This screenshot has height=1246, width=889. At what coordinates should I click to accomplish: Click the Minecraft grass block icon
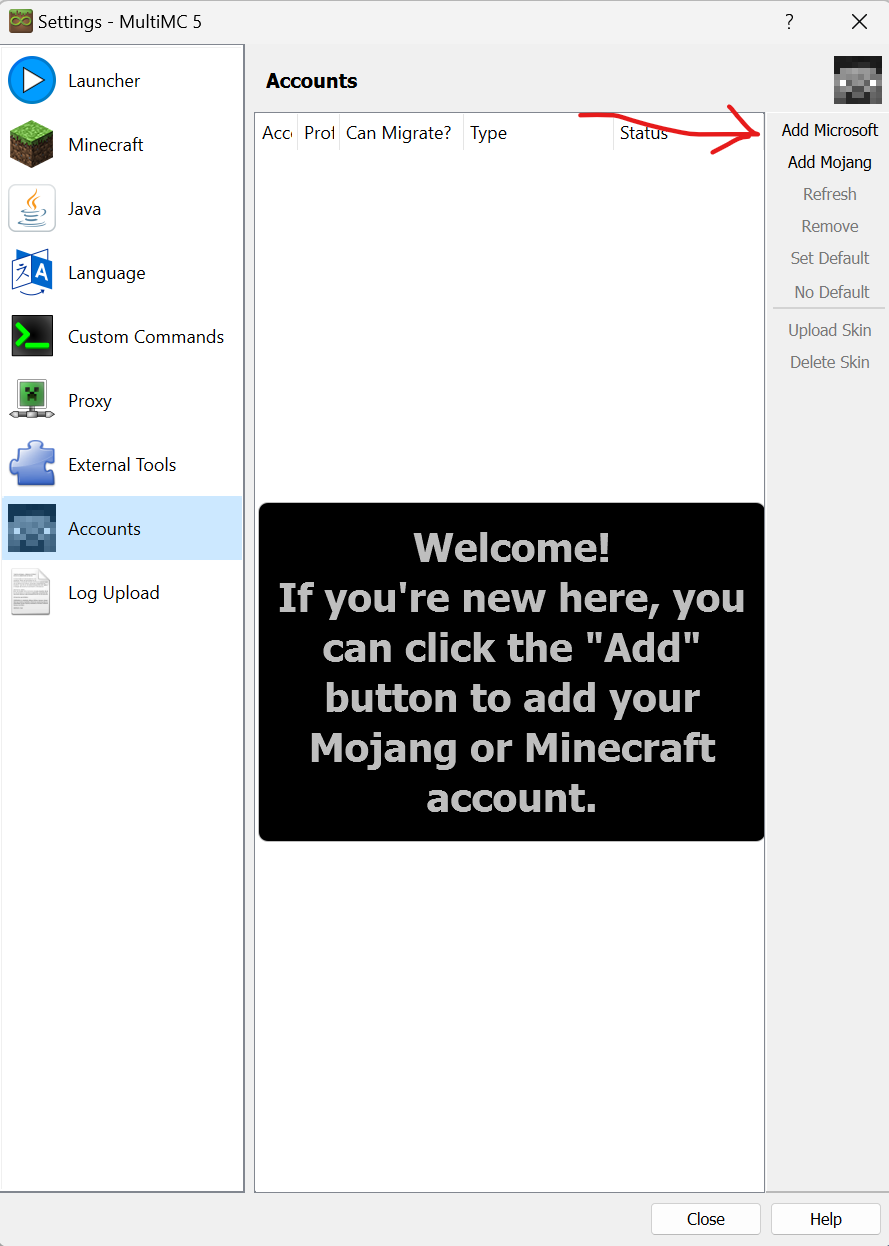[x=32, y=145]
